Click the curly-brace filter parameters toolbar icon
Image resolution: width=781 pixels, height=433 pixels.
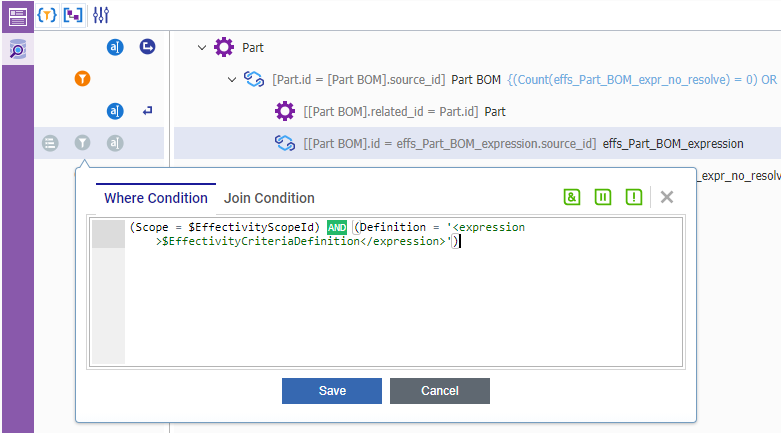coord(47,15)
